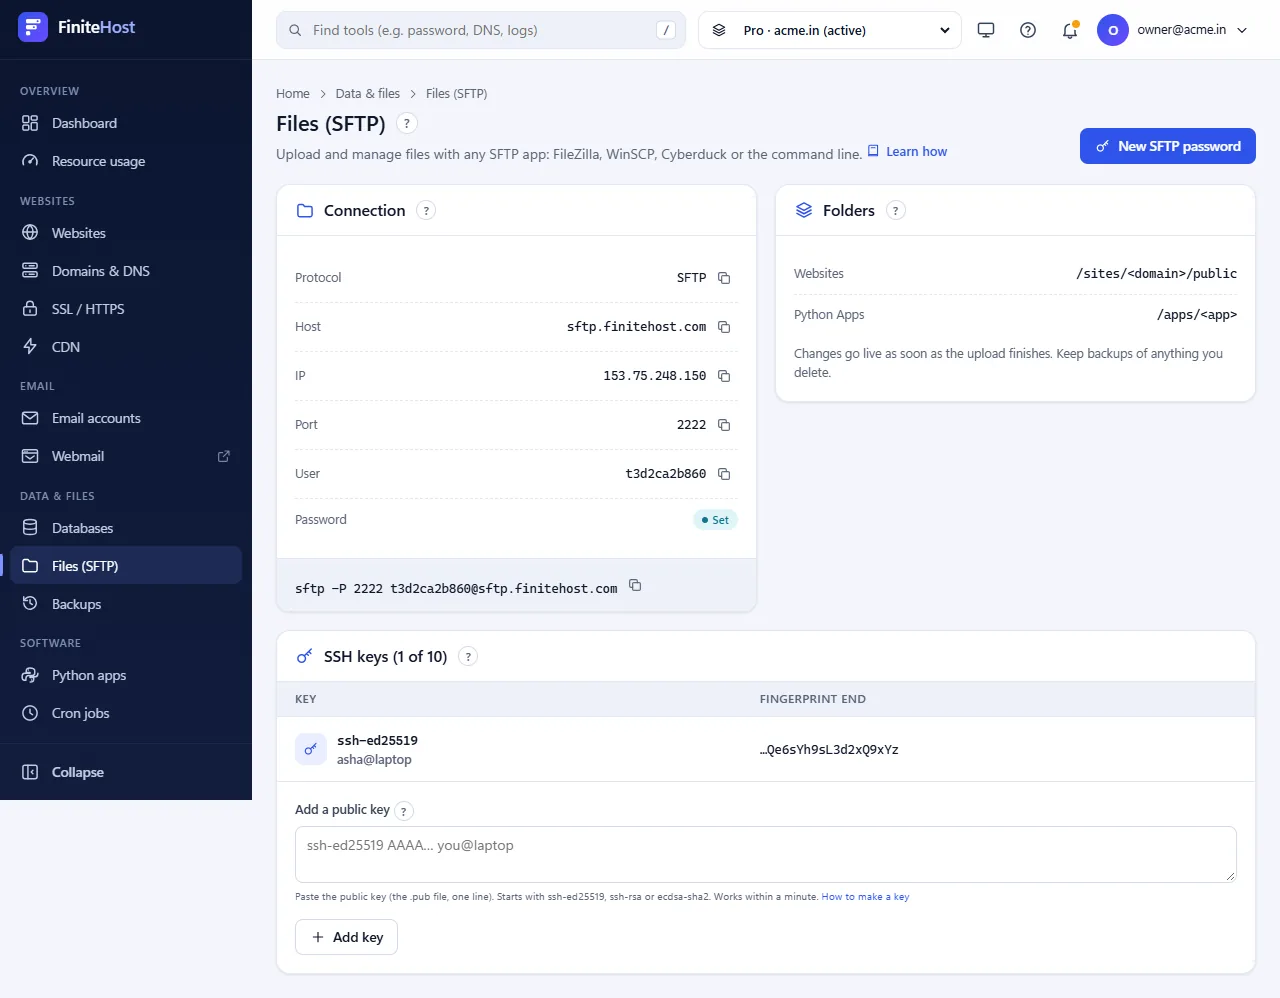Show help for Folders card
1280x998 pixels.
[896, 211]
